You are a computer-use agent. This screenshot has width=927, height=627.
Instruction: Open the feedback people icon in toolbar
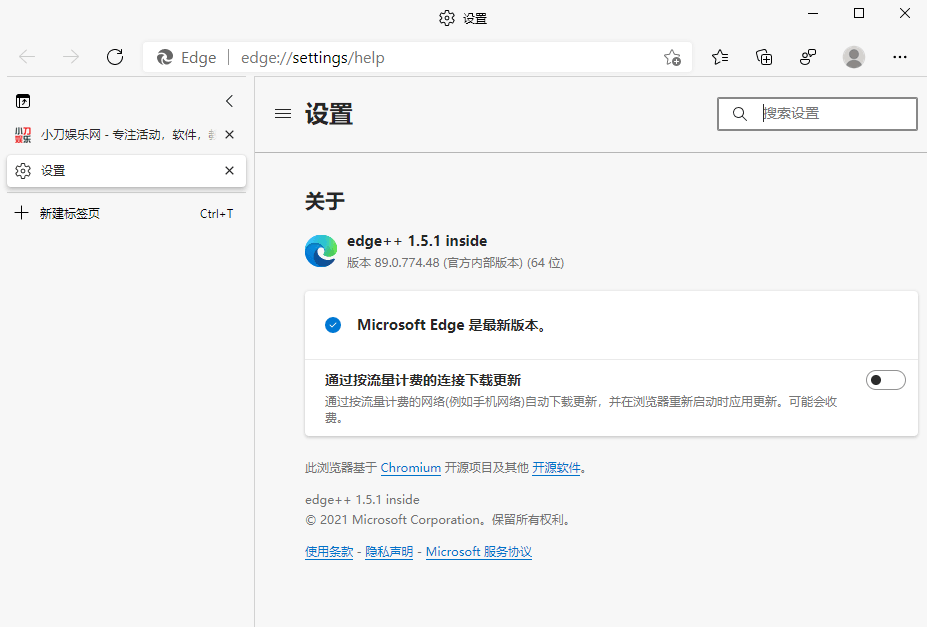(x=808, y=57)
